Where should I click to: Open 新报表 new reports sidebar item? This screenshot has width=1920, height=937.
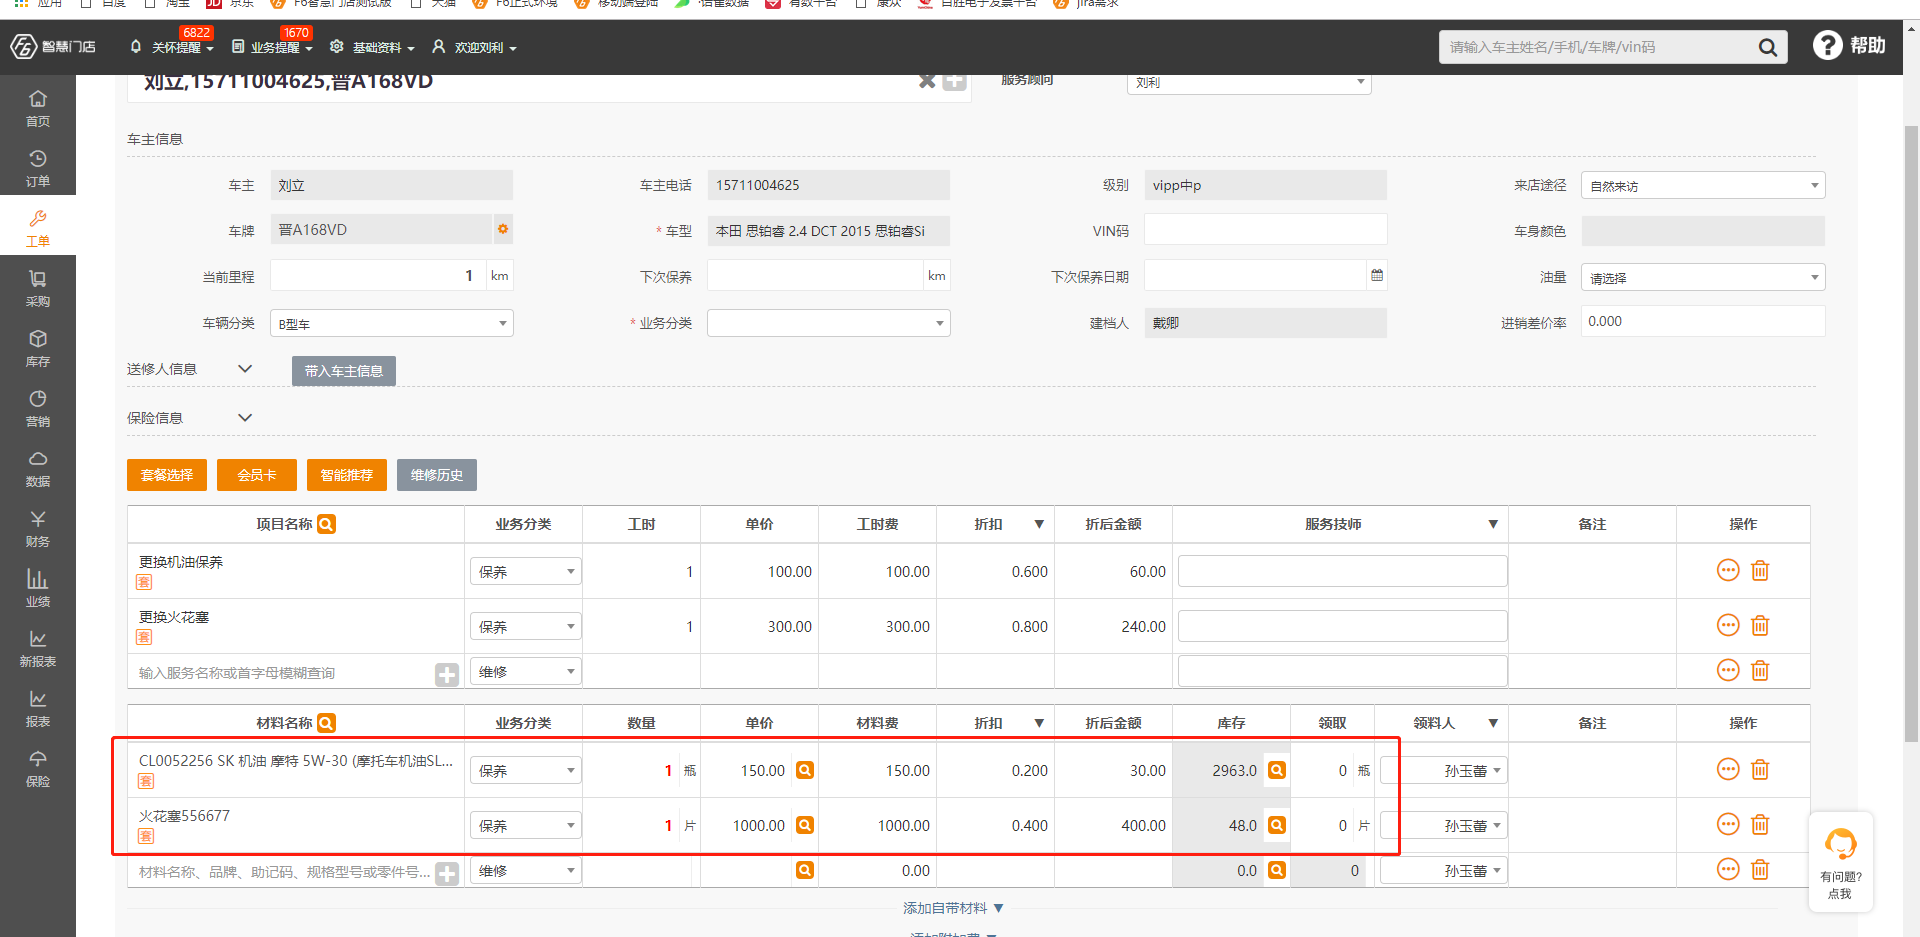click(x=38, y=648)
